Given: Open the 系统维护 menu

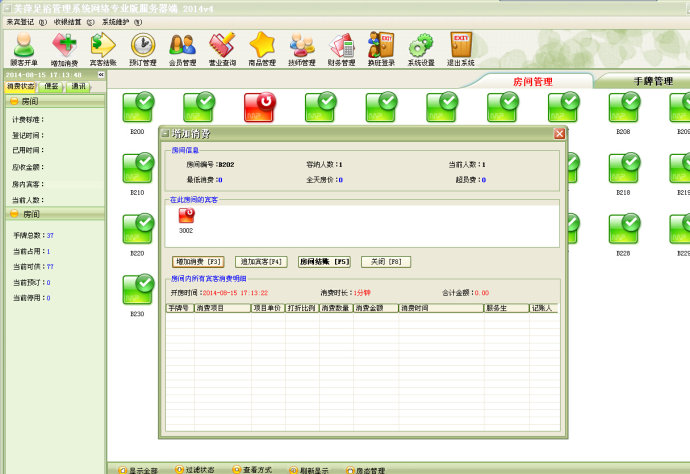Looking at the screenshot, I should click(x=122, y=22).
